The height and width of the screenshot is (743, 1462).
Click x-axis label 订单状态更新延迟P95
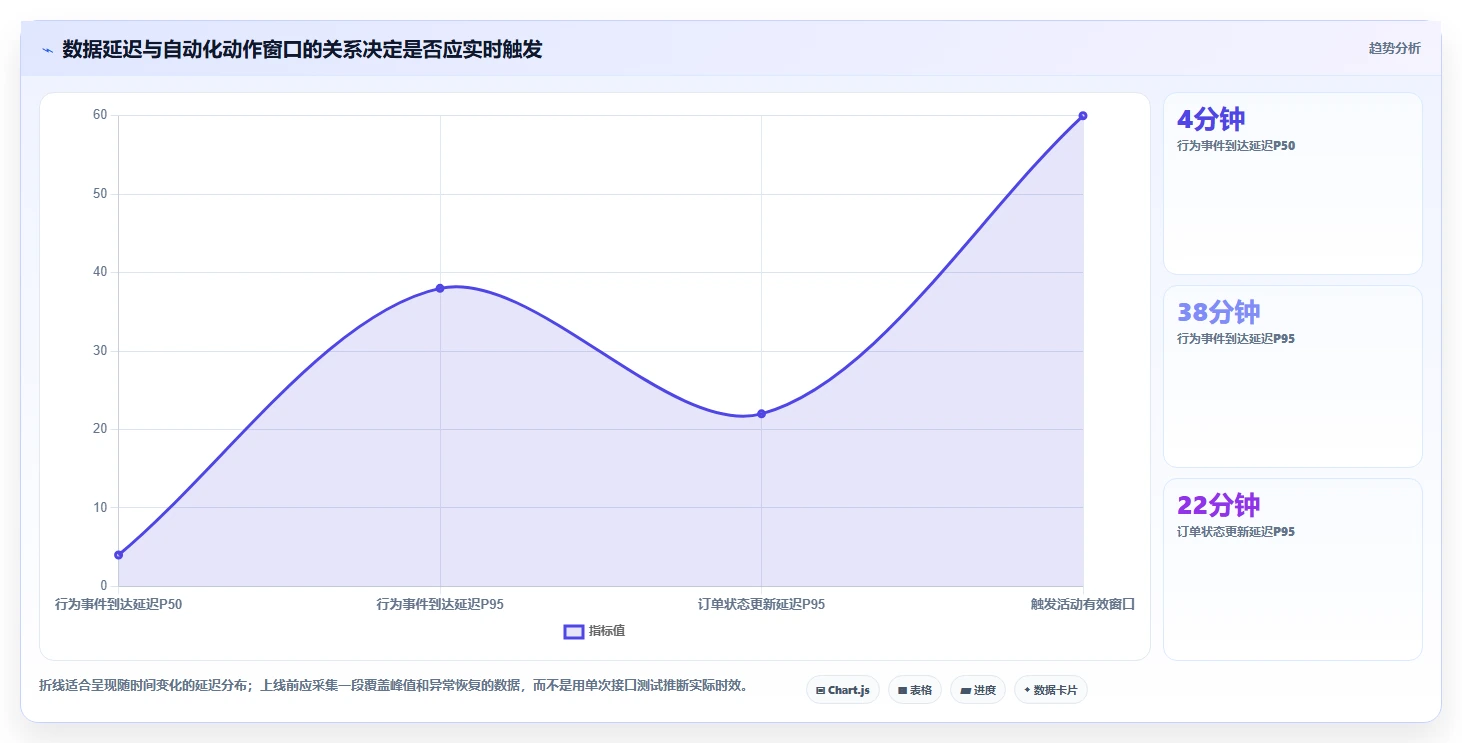(x=761, y=604)
